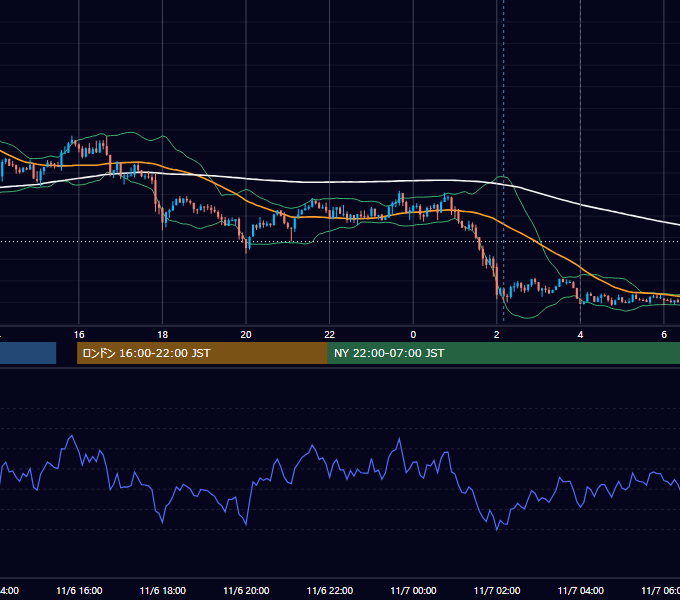Click the "11/6 22:00" date label

point(330,591)
